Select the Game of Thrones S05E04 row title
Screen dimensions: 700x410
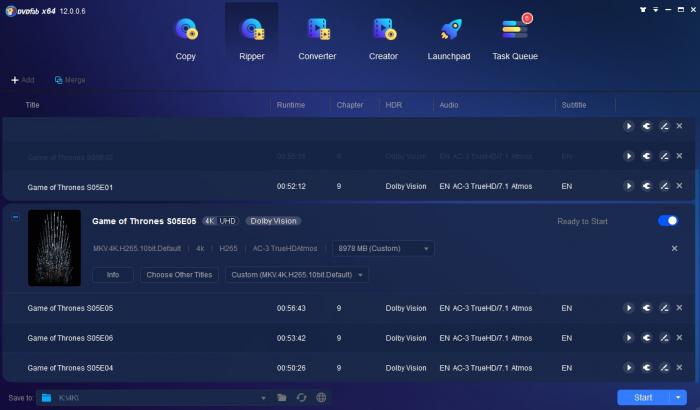(70, 368)
